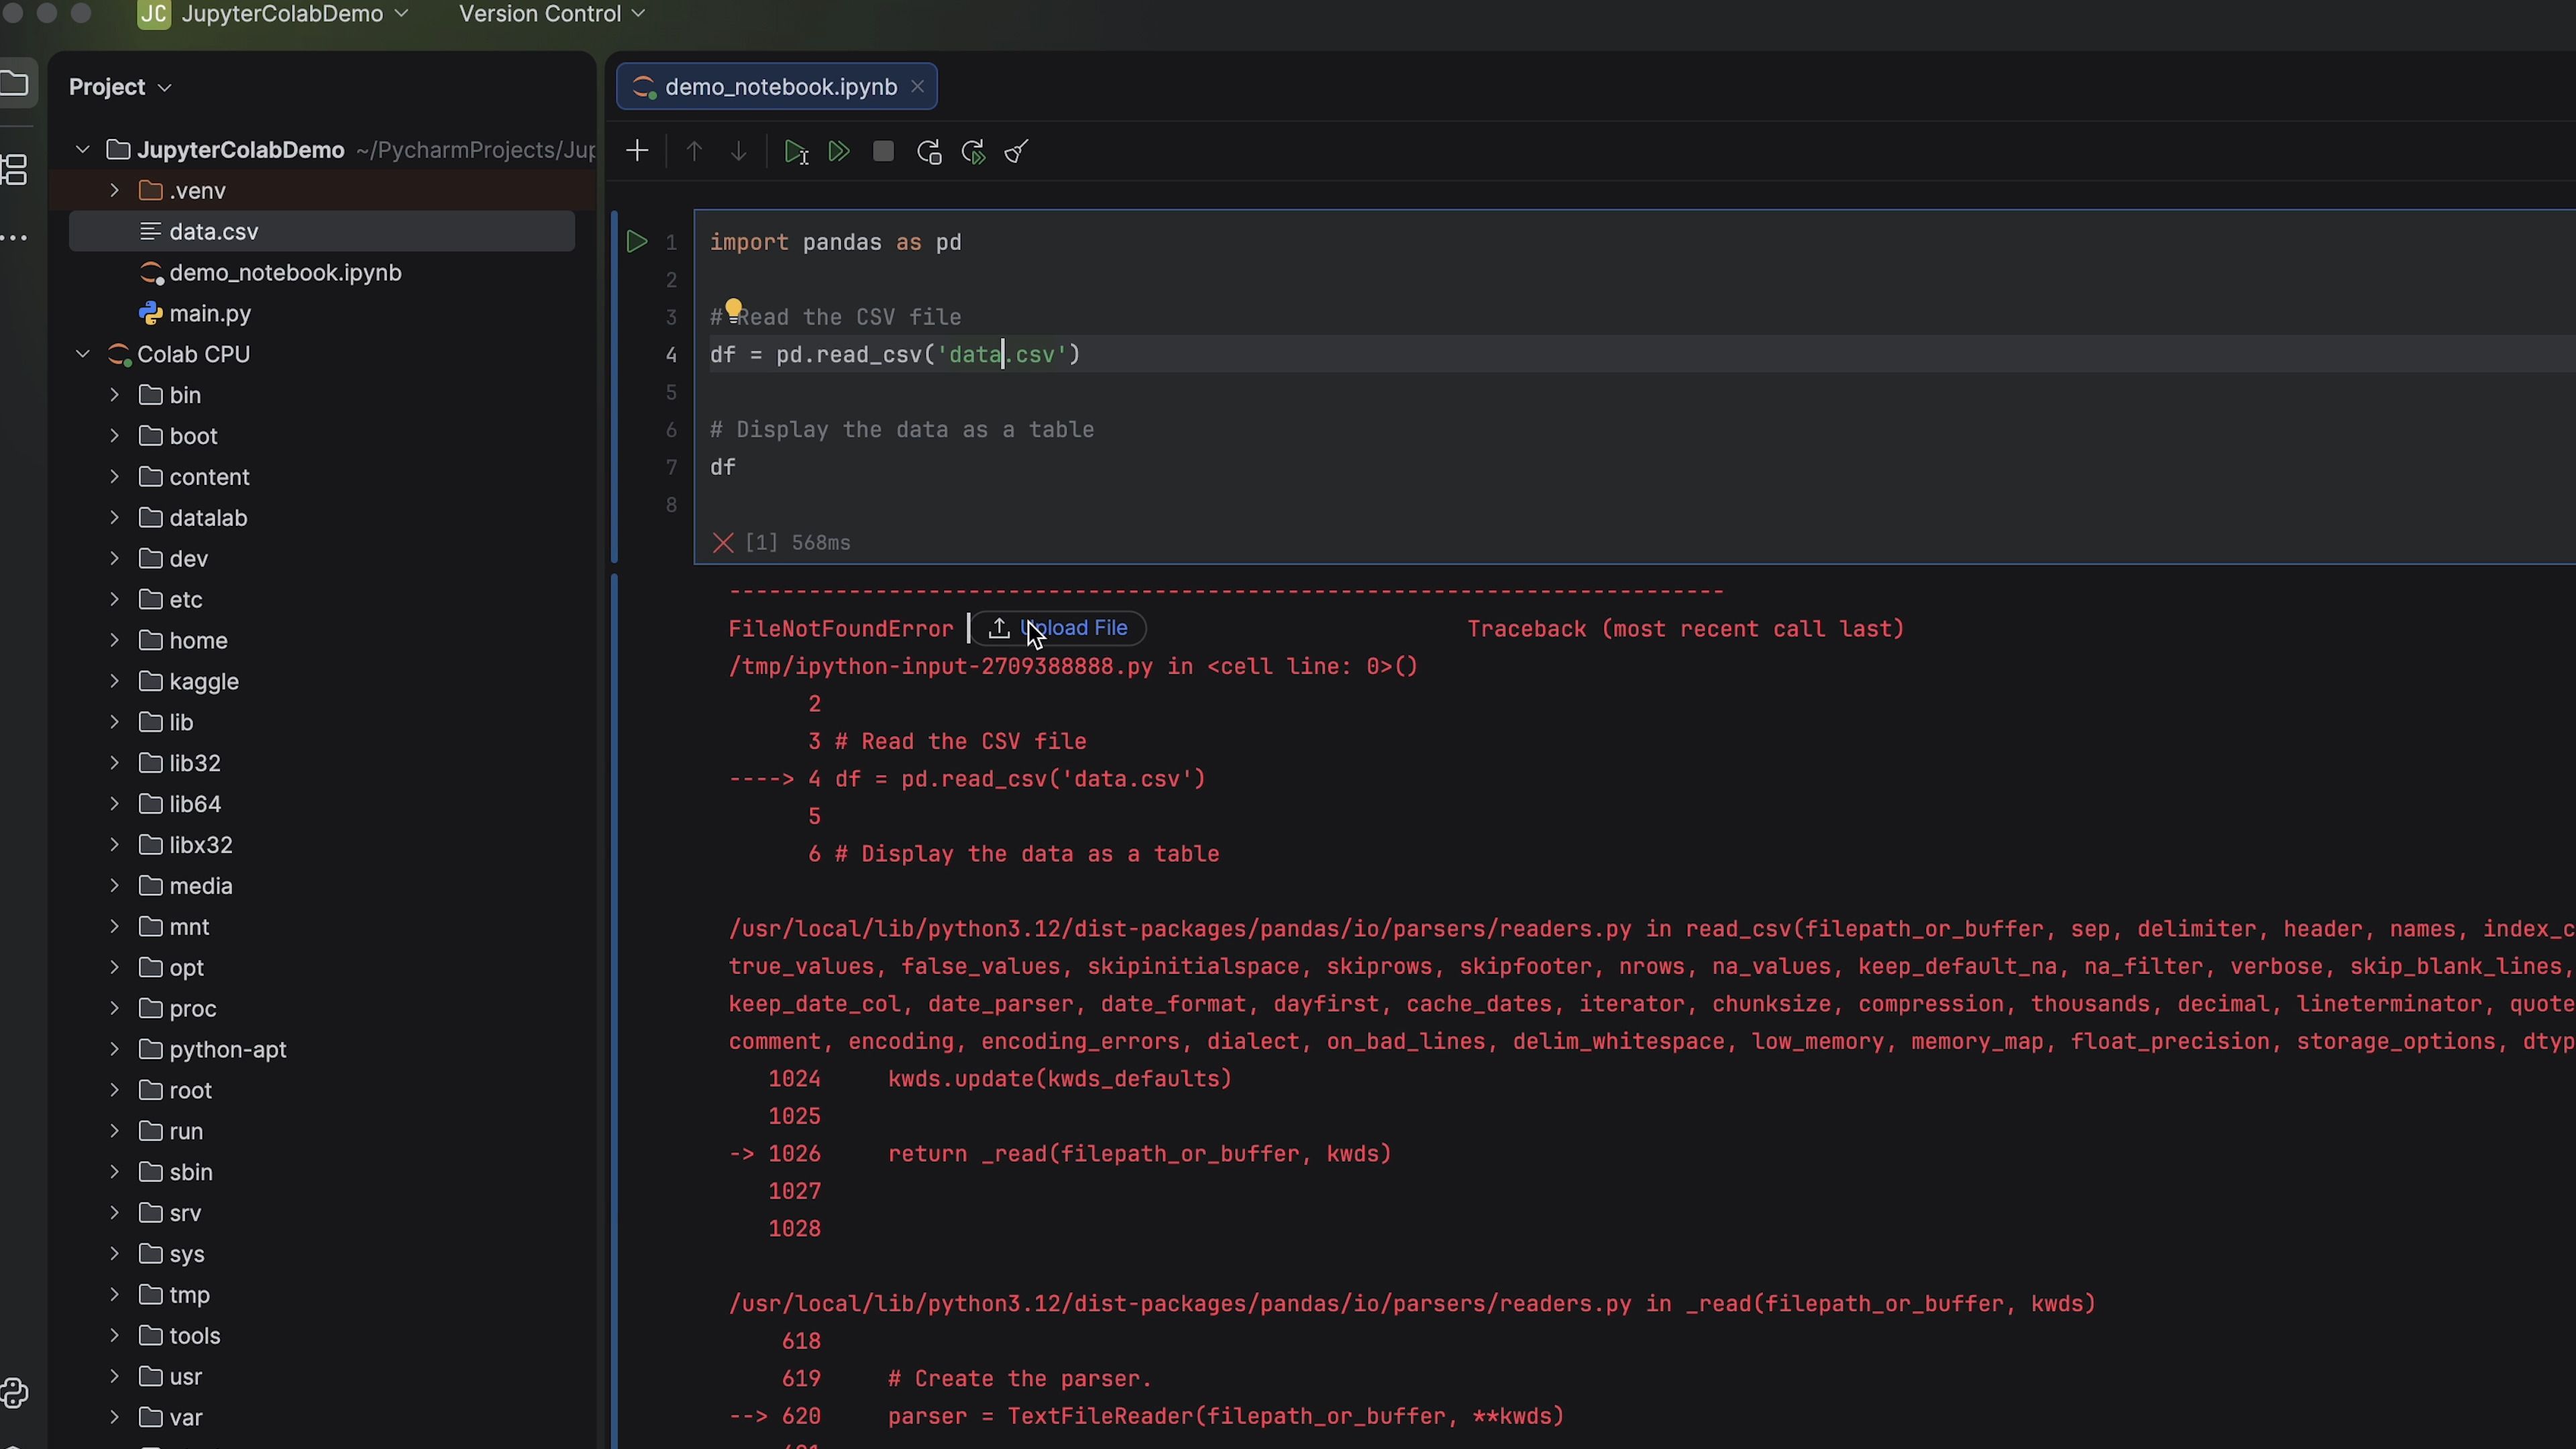Open more tool windows ellipsis icon
Viewport: 2576px width, 1449px height.
point(14,238)
